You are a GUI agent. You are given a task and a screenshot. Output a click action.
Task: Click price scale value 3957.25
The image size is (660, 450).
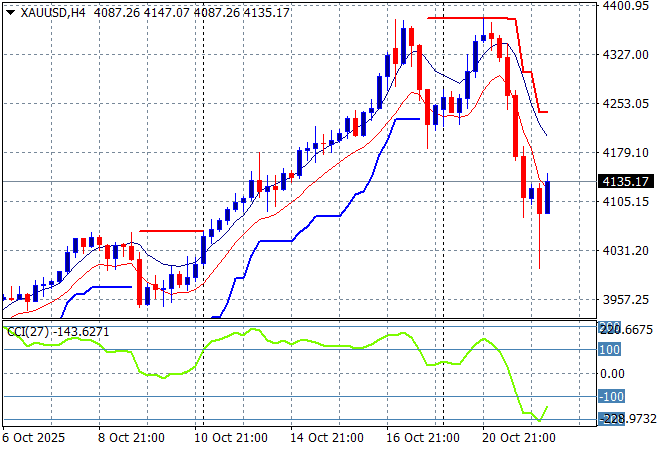click(625, 300)
